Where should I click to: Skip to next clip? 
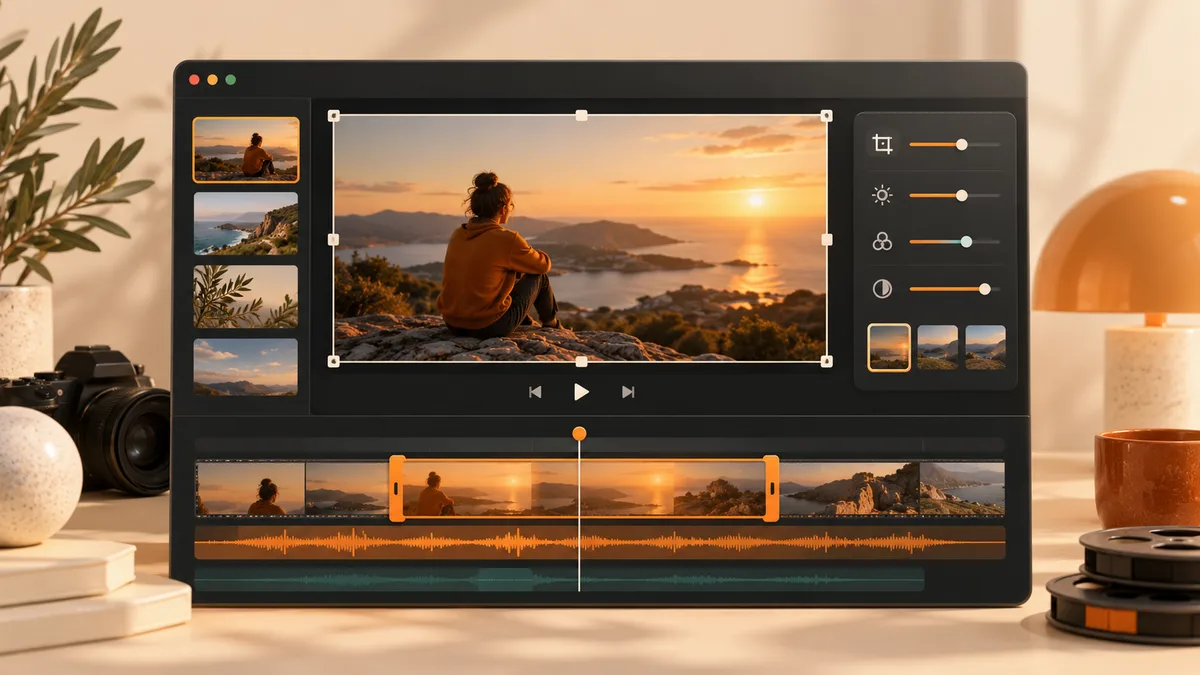[x=628, y=392]
